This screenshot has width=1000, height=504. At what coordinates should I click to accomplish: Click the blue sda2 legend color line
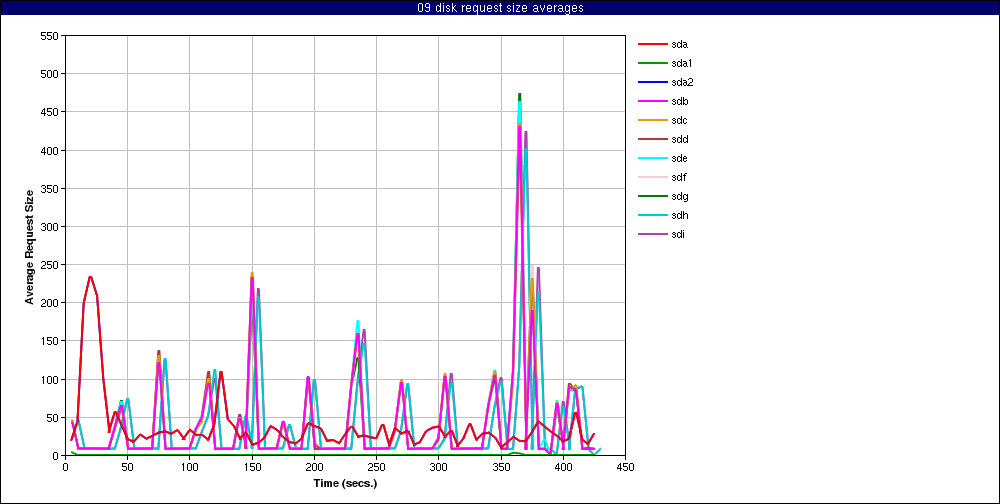click(x=652, y=82)
